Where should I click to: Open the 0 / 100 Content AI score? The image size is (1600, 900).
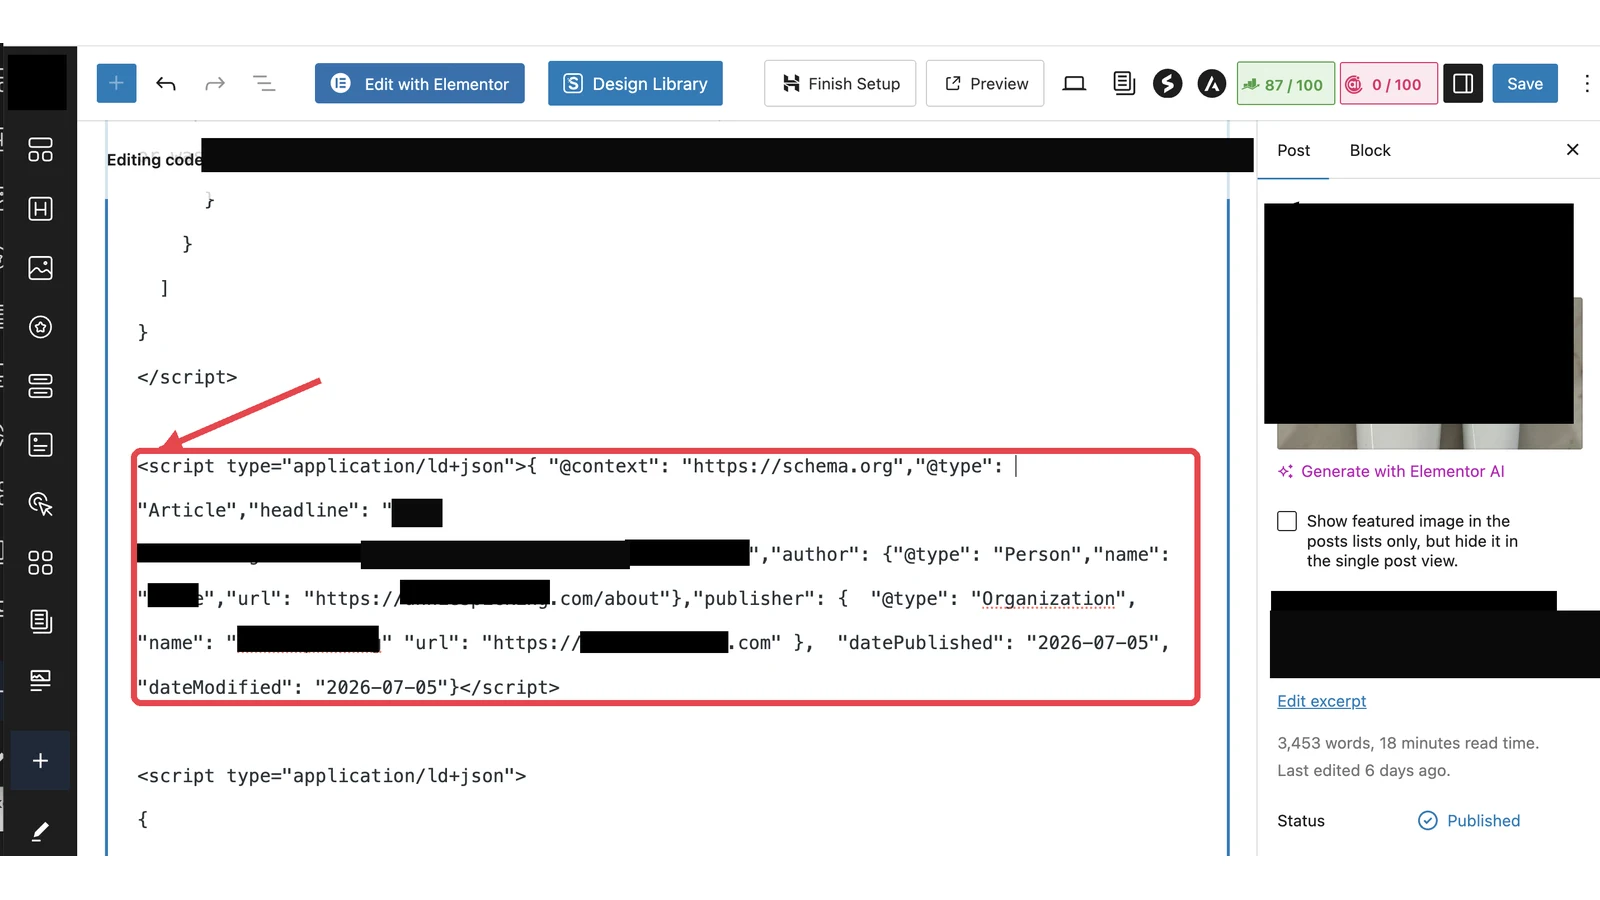(1389, 84)
